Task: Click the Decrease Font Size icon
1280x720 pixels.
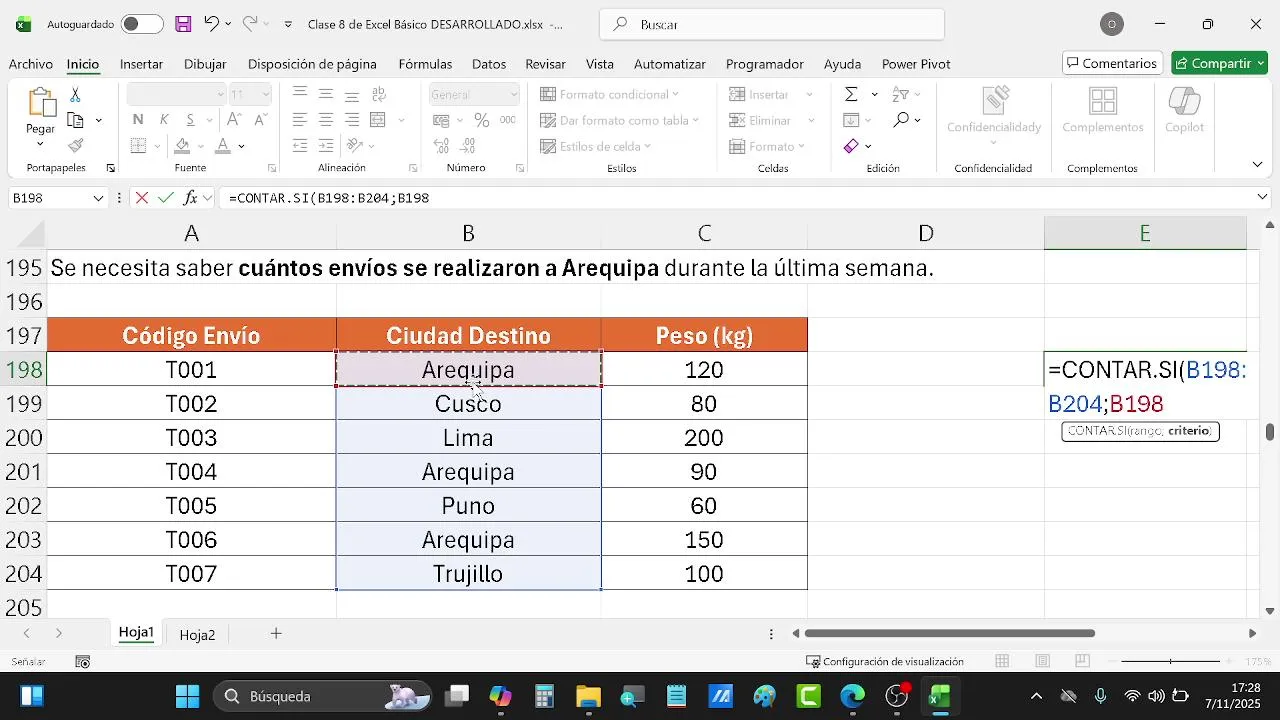Action: [261, 120]
